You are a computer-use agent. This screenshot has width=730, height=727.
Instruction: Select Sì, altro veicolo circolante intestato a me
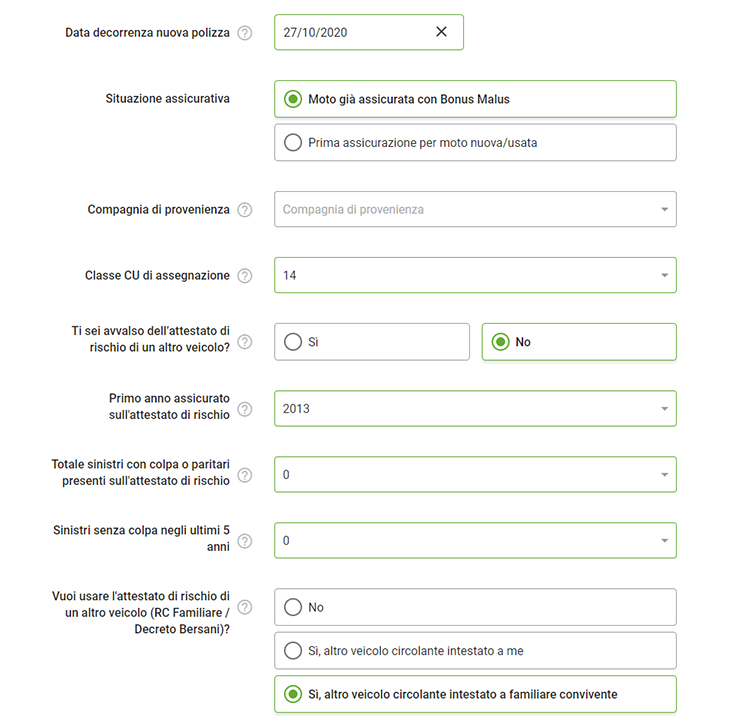click(x=293, y=651)
